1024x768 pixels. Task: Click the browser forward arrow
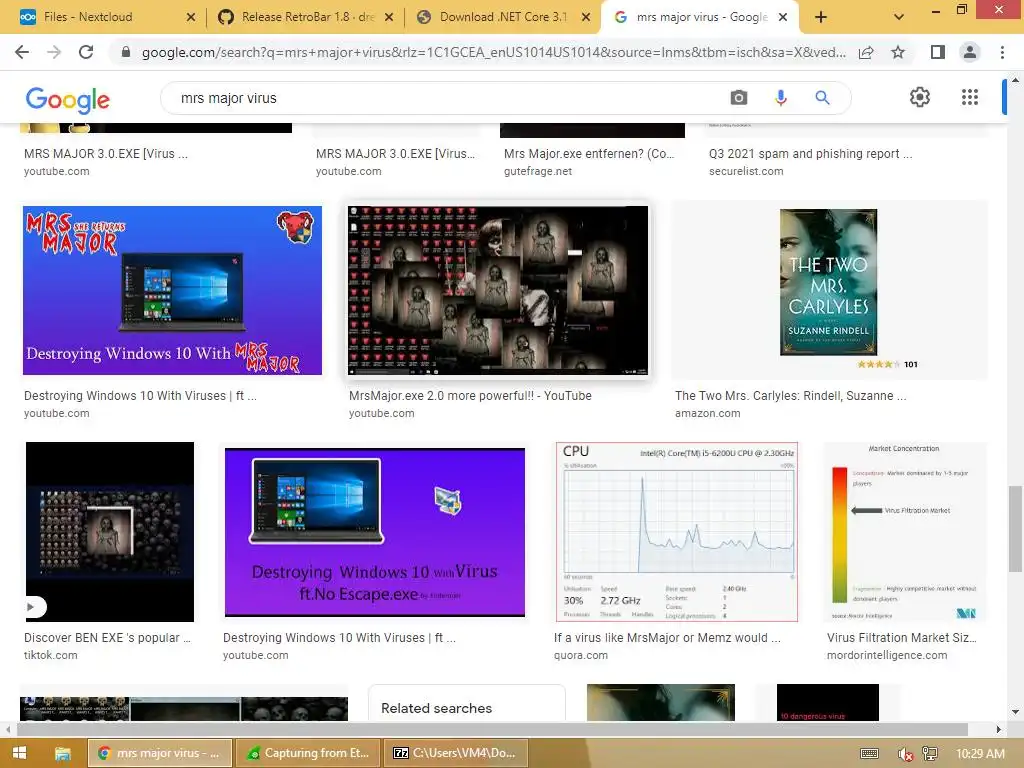point(54,52)
